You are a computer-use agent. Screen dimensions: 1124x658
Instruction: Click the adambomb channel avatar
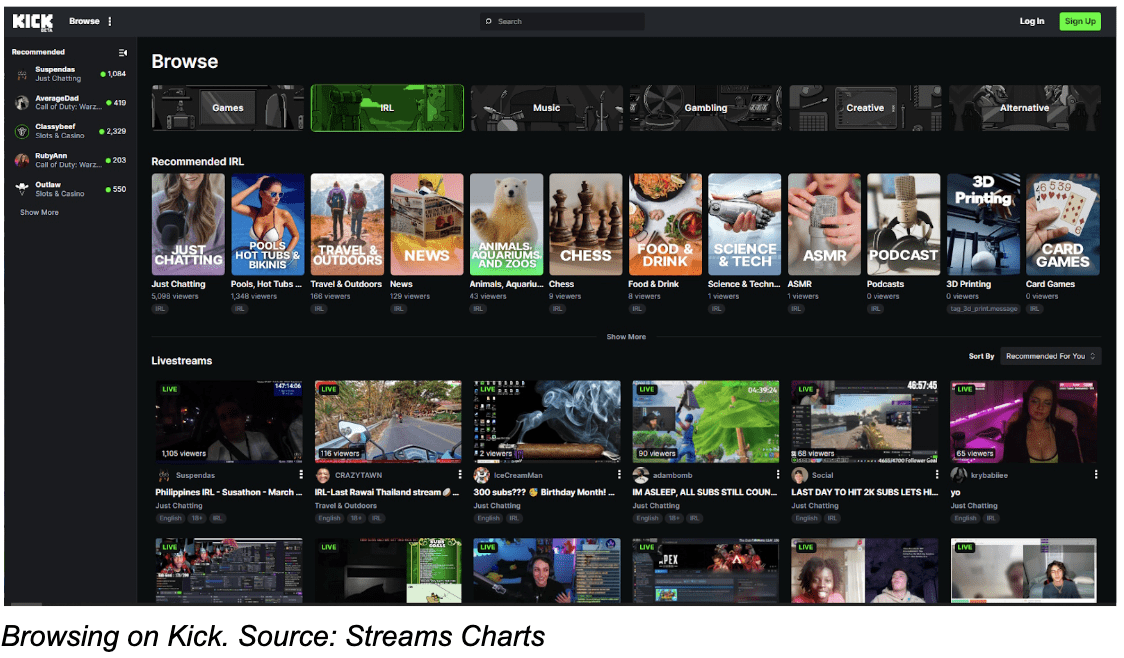641,475
